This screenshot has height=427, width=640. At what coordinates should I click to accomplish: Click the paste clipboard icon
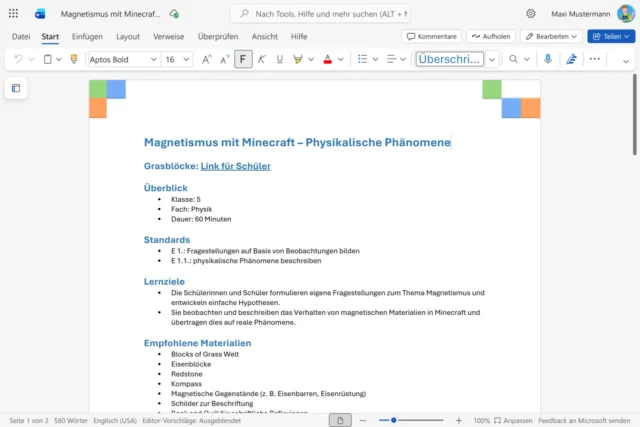(48, 60)
